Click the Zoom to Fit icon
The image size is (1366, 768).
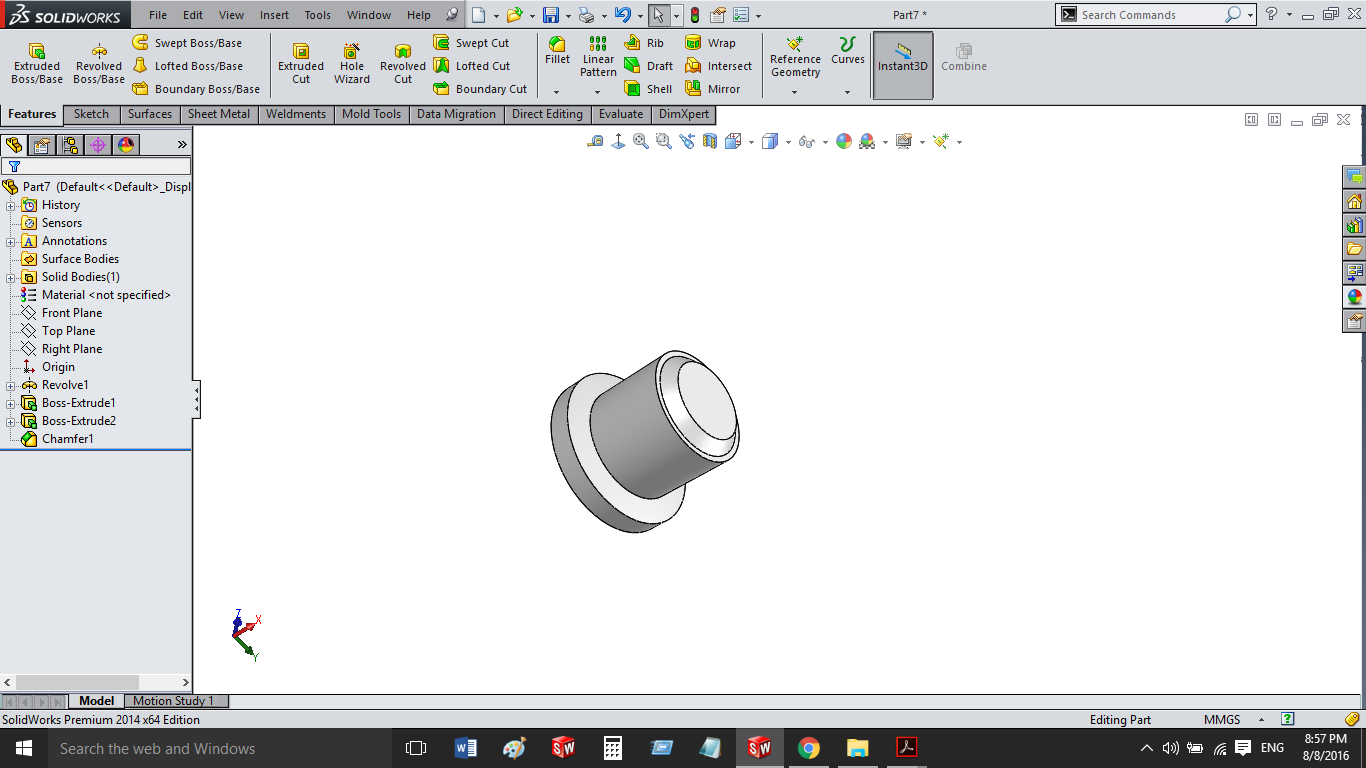[641, 141]
